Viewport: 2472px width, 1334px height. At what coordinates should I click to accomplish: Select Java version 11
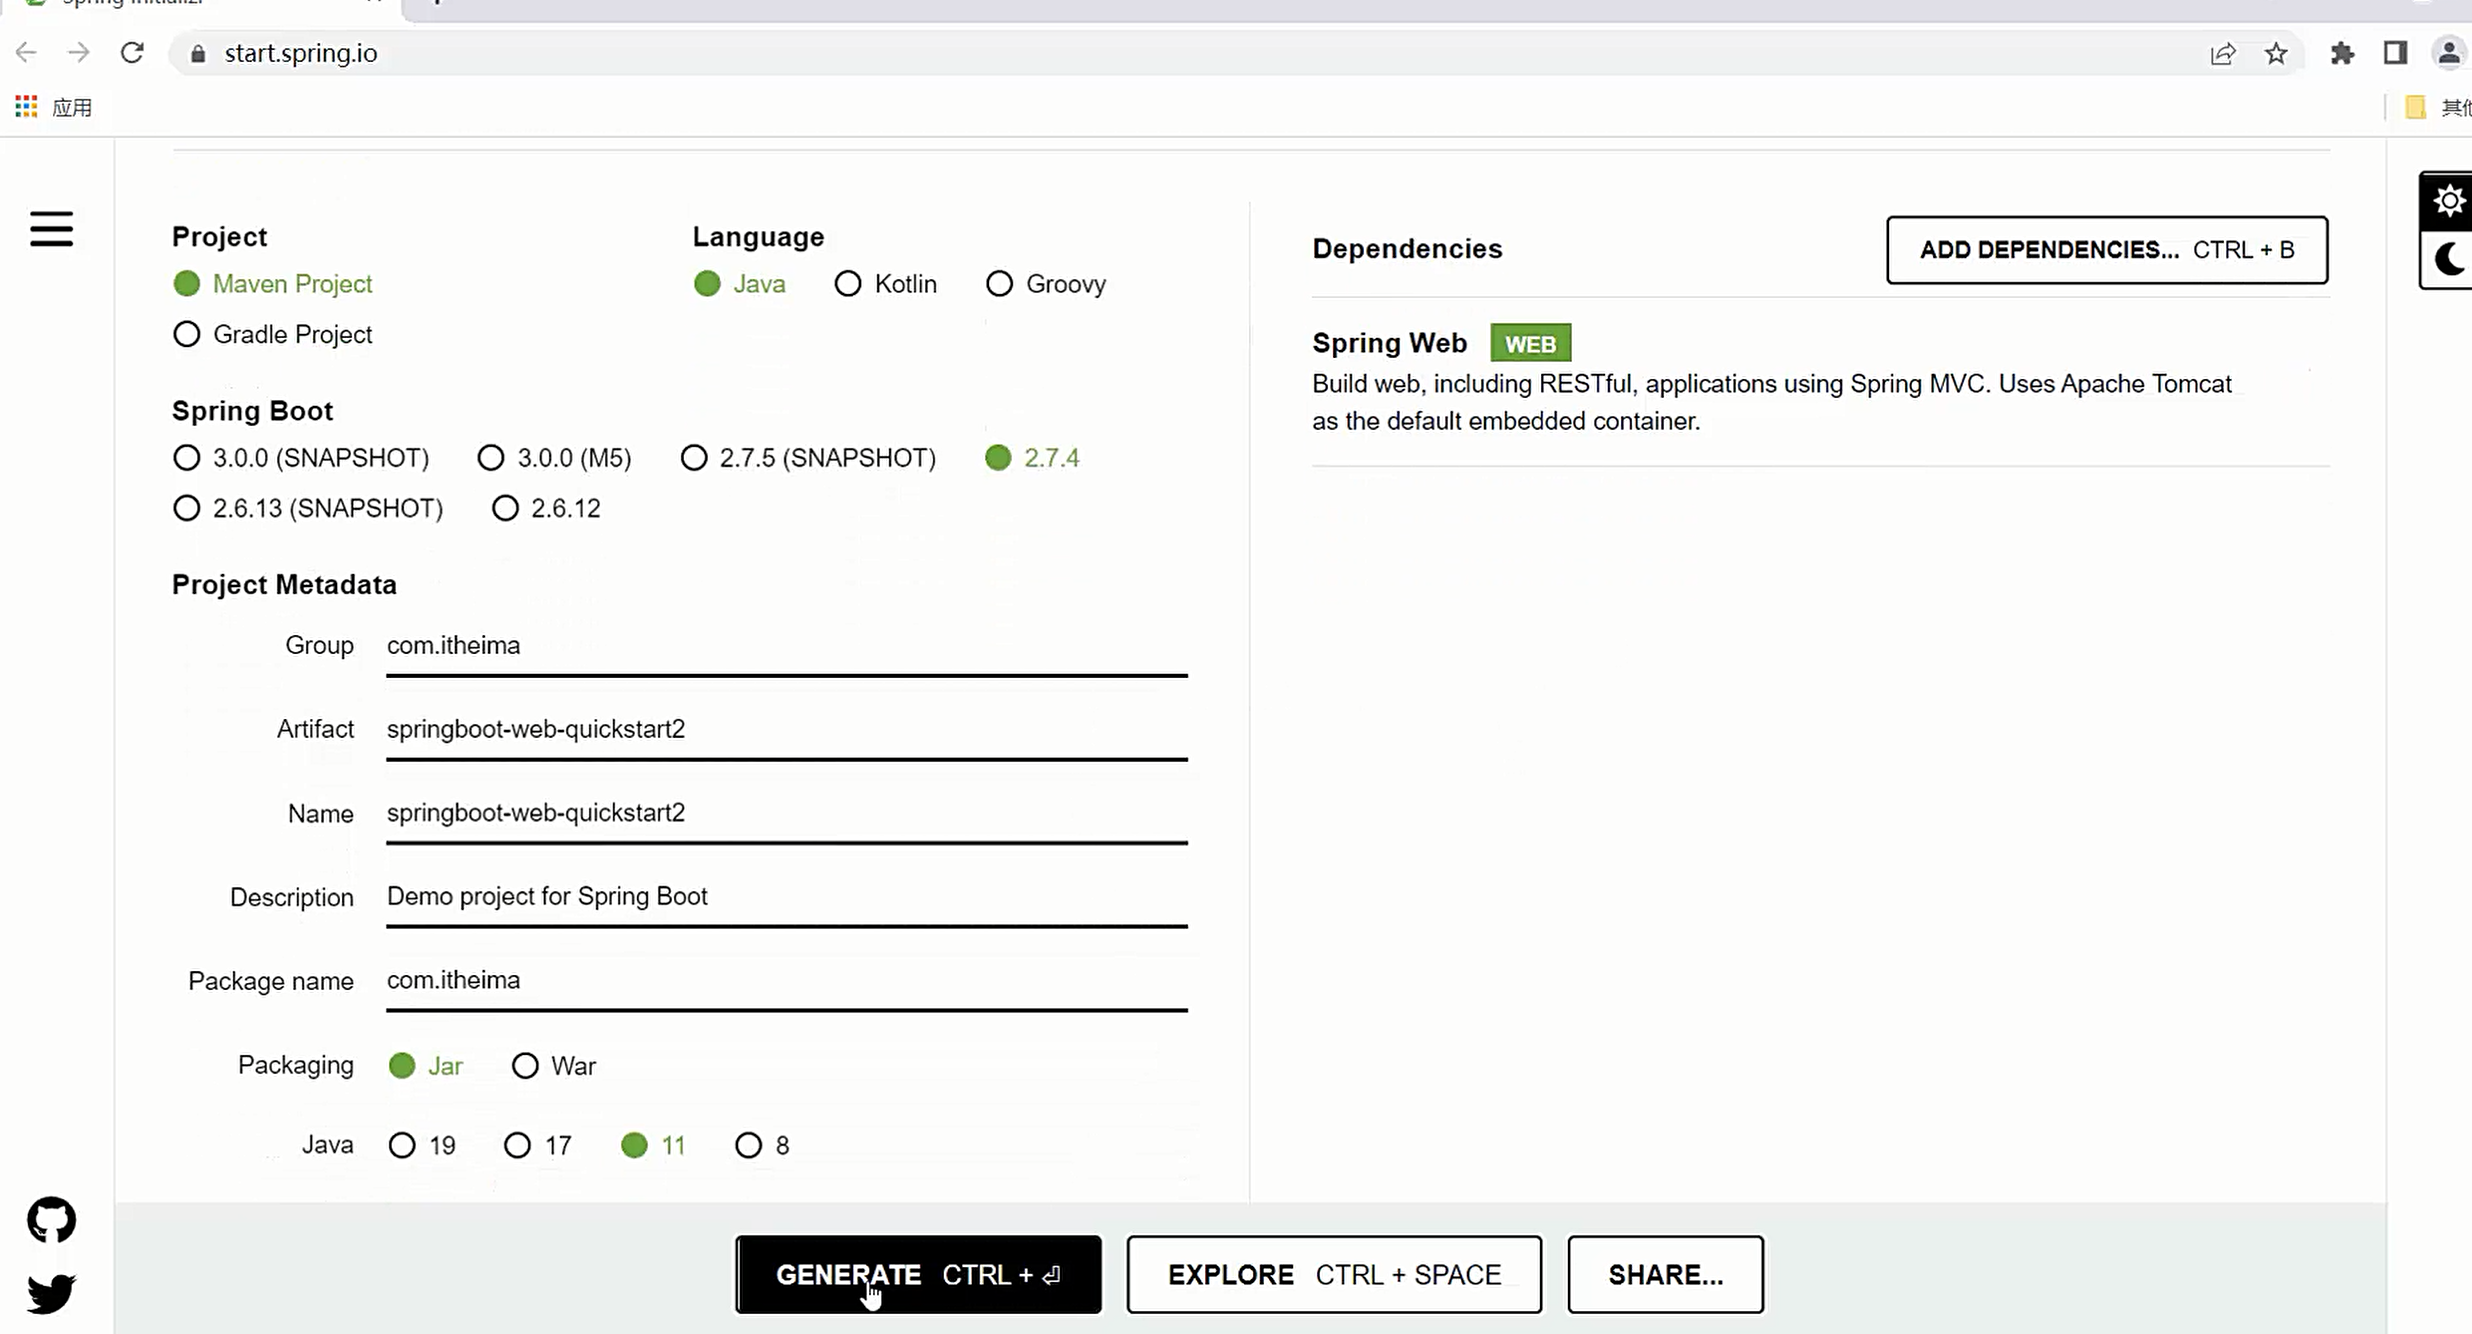pos(653,1145)
